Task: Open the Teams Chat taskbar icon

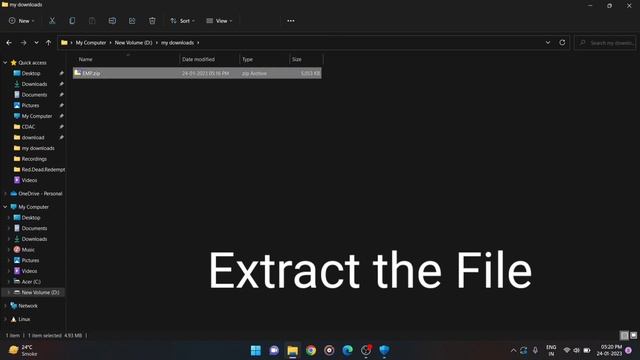Action: (x=274, y=350)
